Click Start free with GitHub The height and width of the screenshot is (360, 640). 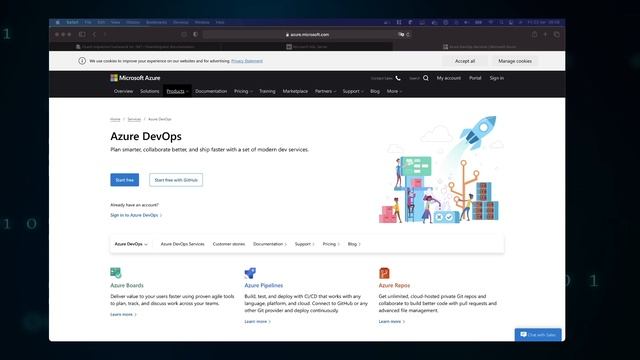176,180
